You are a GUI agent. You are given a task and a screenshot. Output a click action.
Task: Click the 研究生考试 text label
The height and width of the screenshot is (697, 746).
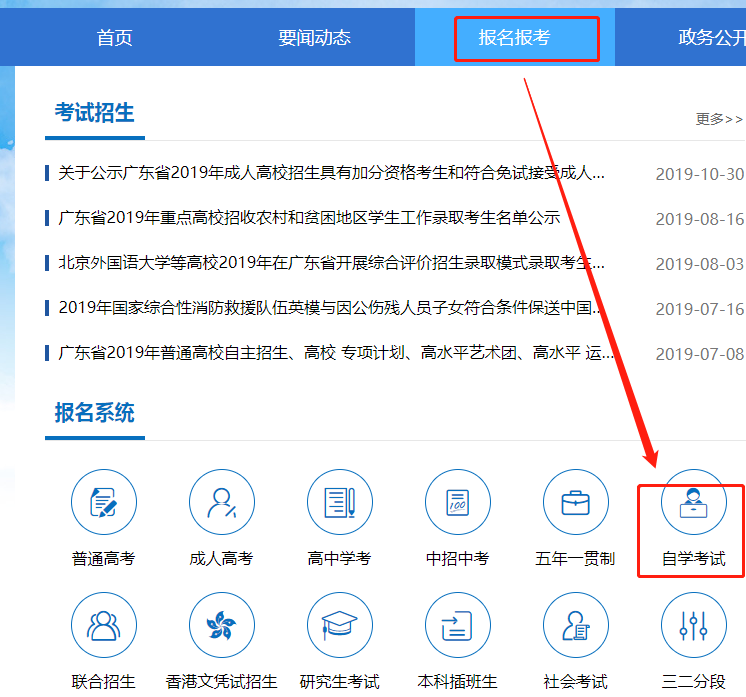(340, 682)
